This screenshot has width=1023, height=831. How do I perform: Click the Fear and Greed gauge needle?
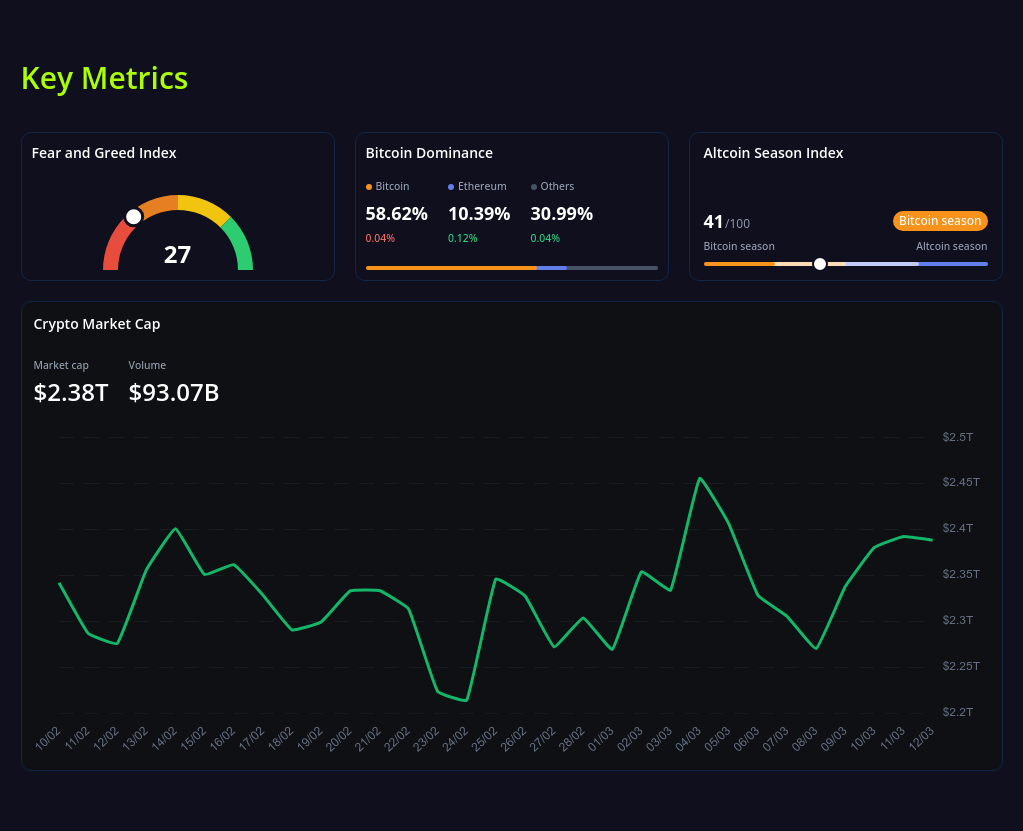pyautogui.click(x=133, y=214)
